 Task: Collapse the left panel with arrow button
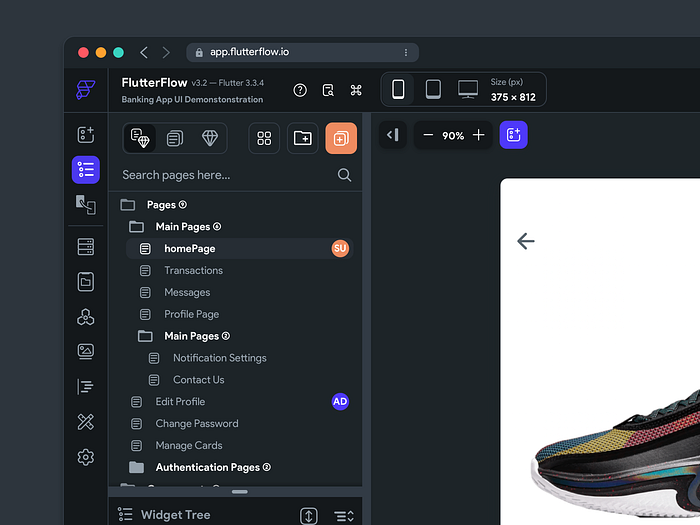tap(394, 135)
